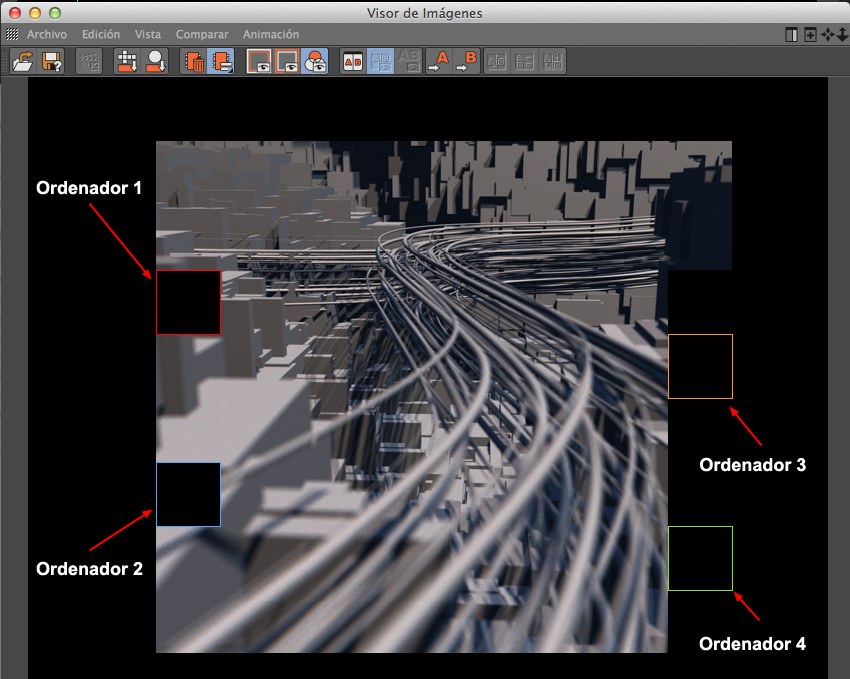Viewport: 850px width, 679px height.
Task: Click the split panel icon at top right
Action: [x=792, y=35]
